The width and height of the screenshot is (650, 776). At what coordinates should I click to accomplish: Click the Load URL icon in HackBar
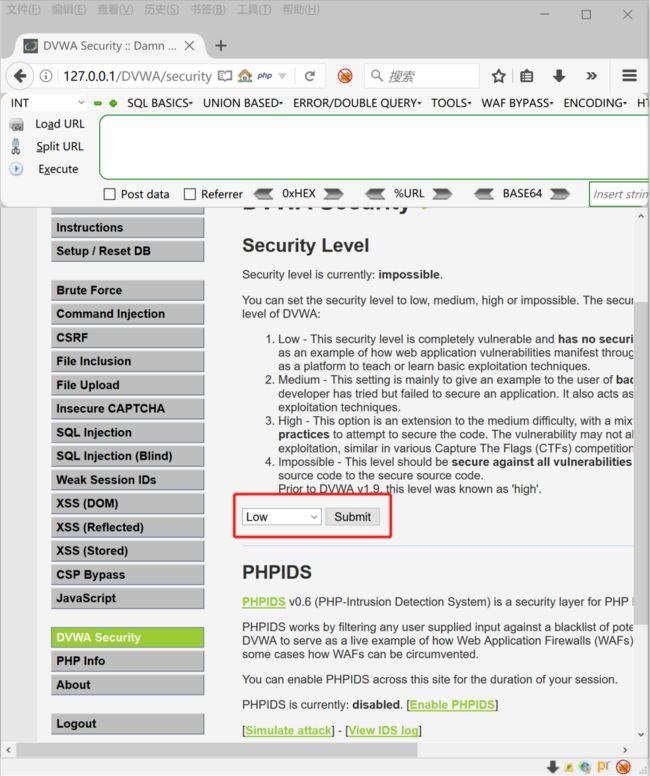(x=16, y=124)
